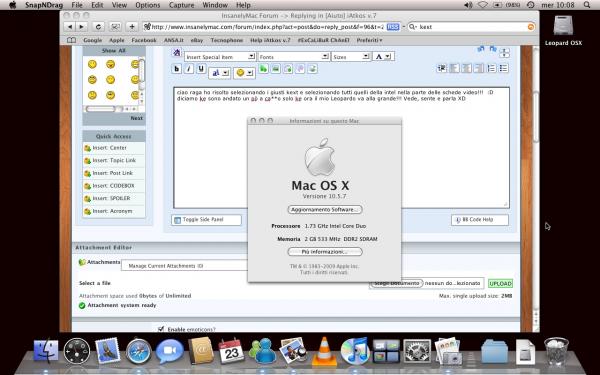Click the Safari forward arrow button
This screenshot has height=375, width=600.
click(x=82, y=27)
